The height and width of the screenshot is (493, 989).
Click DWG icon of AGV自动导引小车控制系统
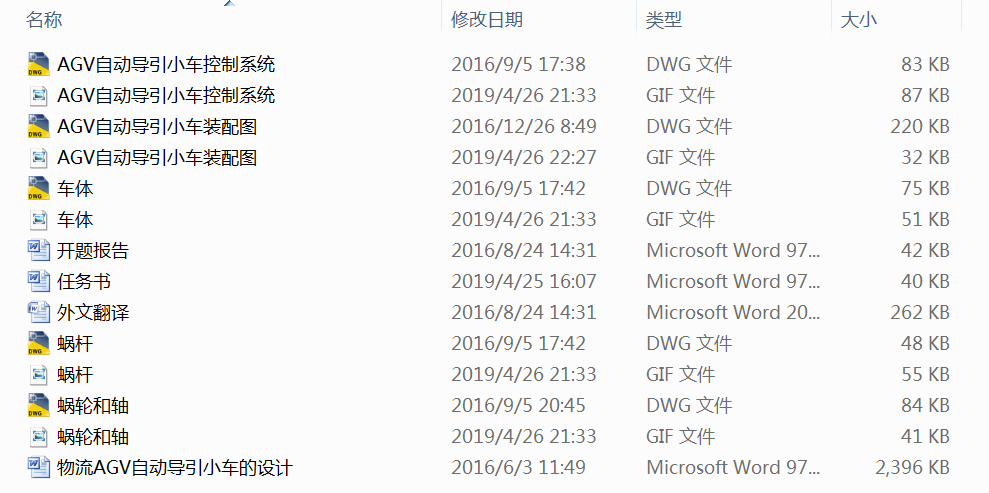[x=39, y=65]
